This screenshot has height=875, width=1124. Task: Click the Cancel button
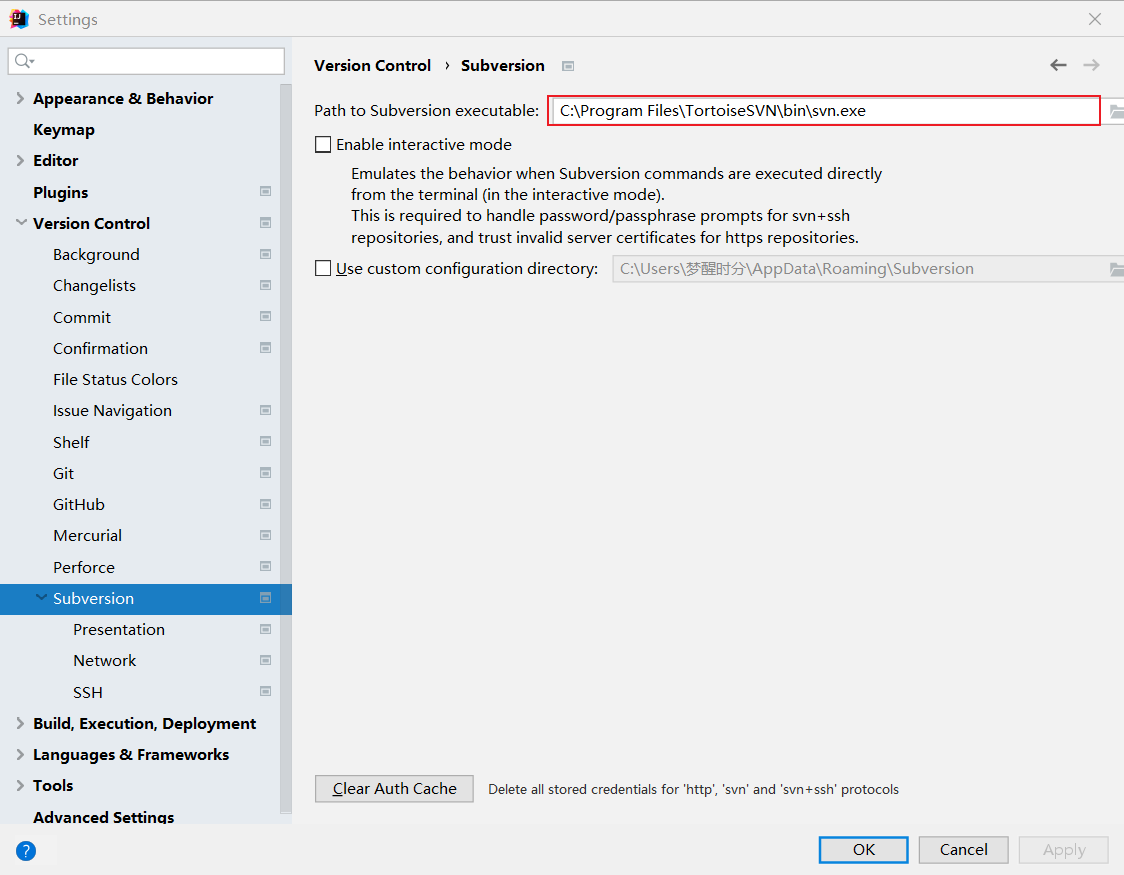pyautogui.click(x=963, y=849)
